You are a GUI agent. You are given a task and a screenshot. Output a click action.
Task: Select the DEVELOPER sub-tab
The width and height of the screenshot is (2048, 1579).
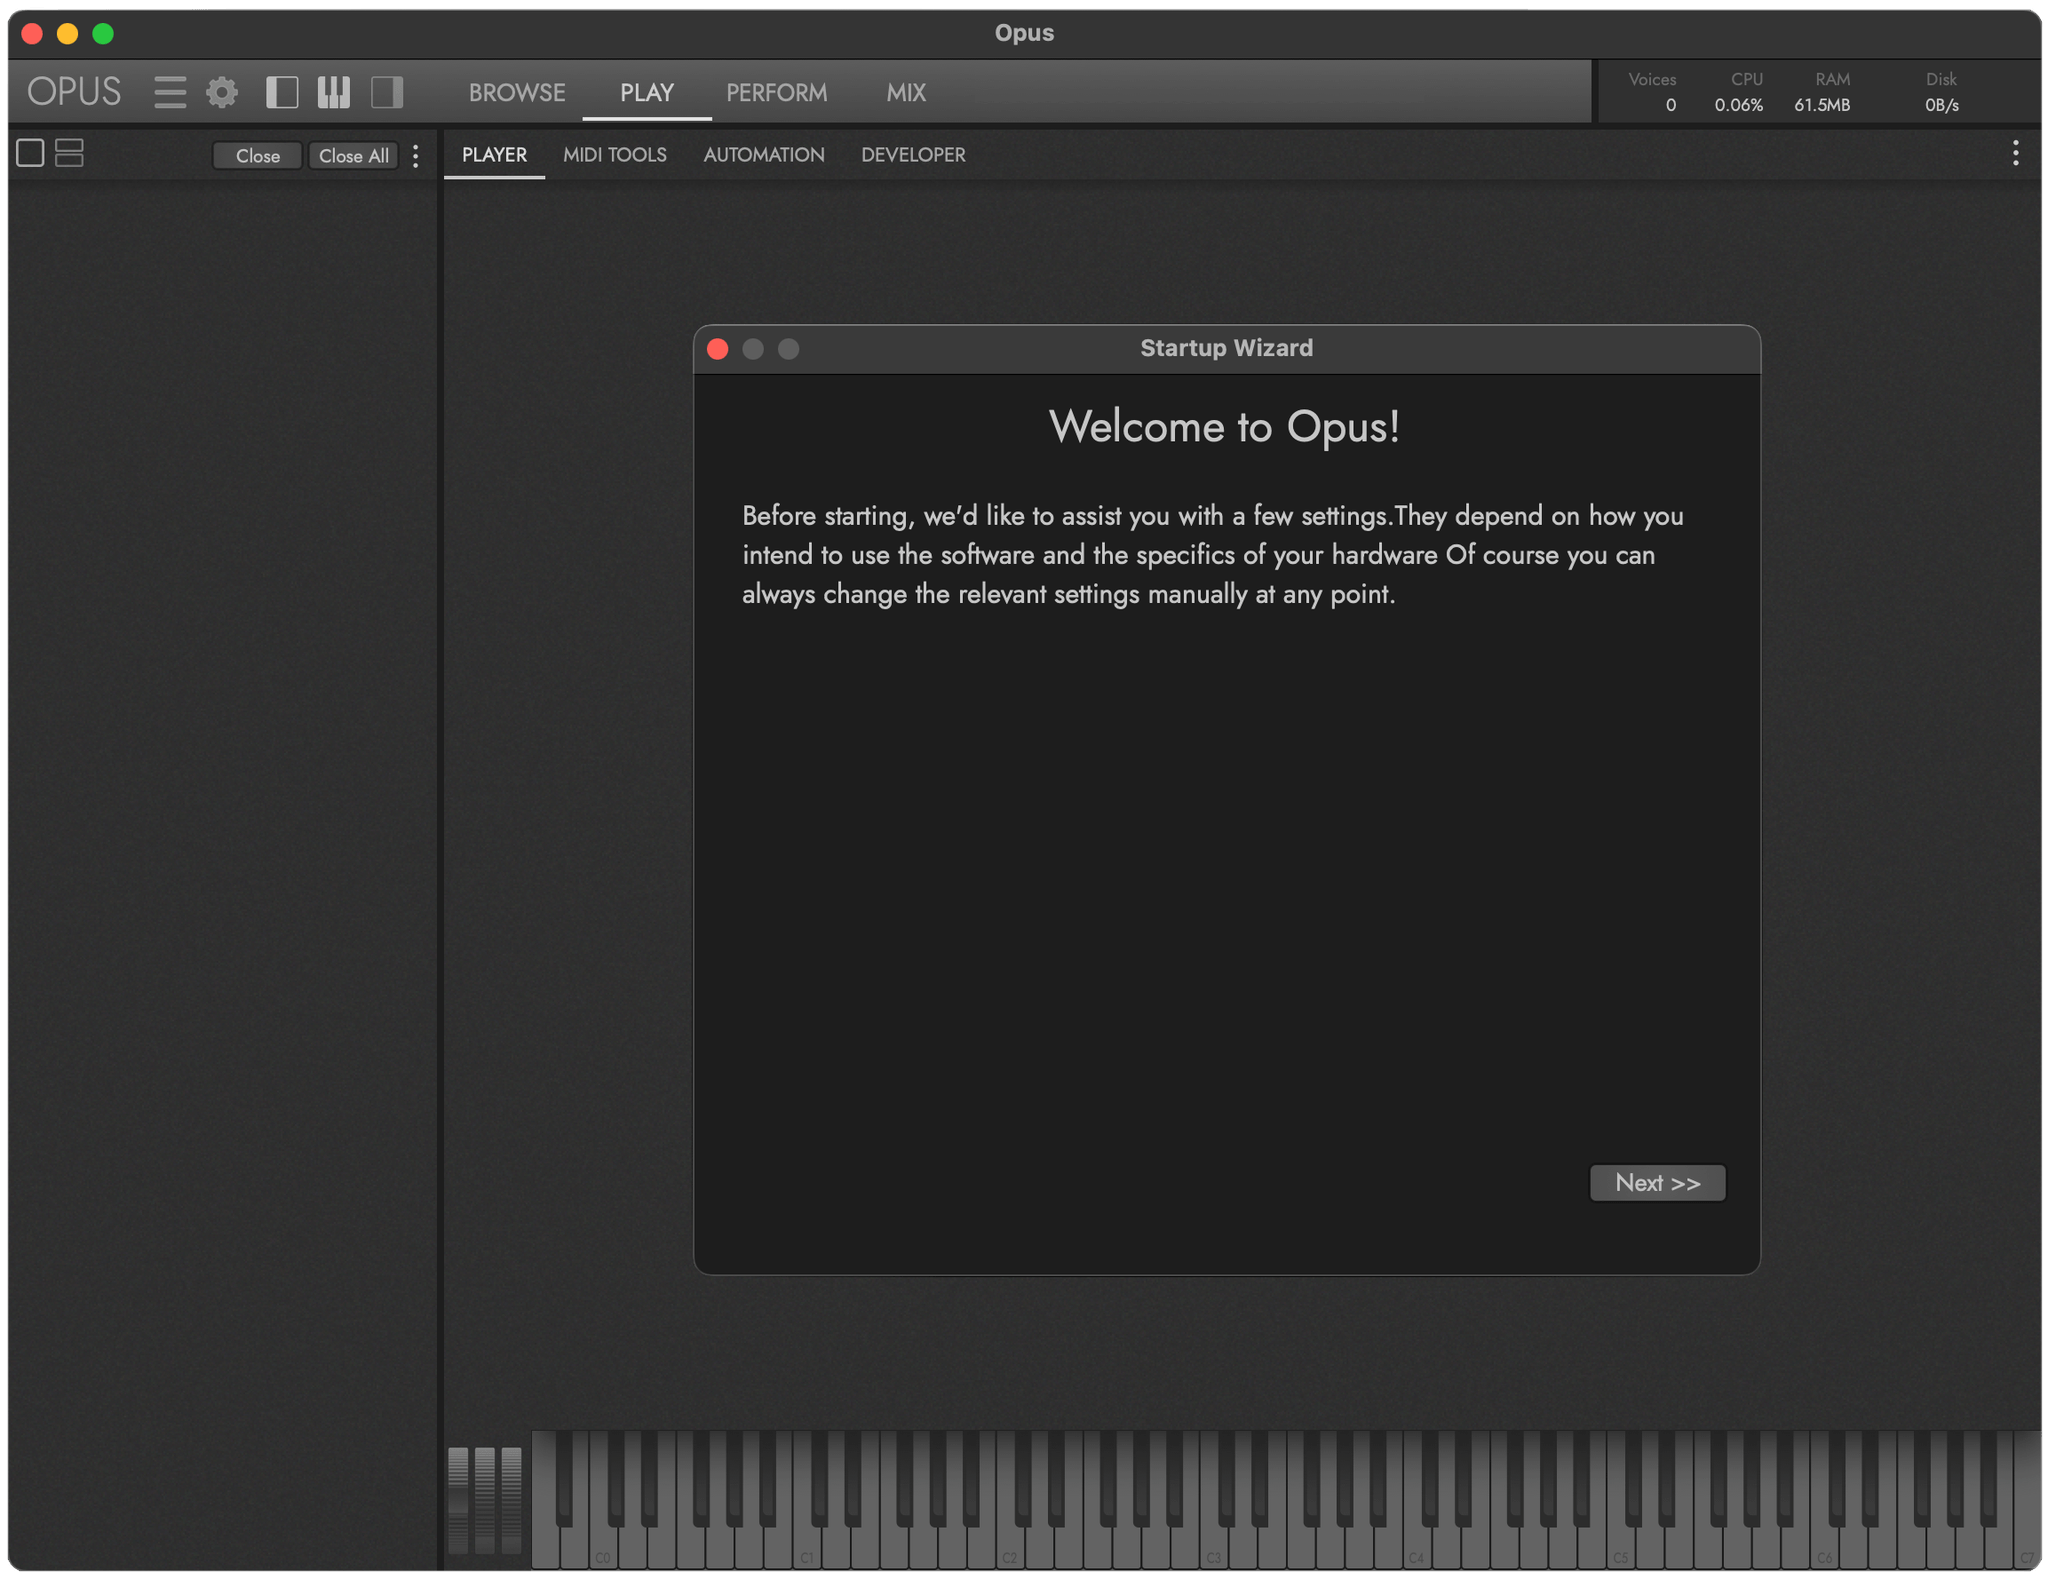[913, 155]
